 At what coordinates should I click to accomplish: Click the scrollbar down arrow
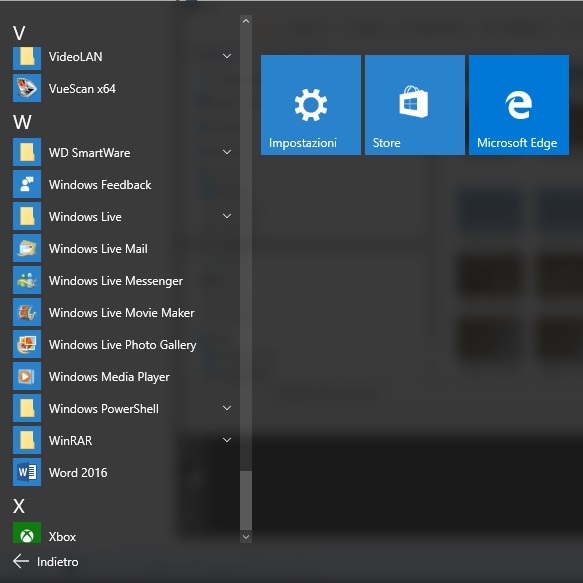pos(246,536)
